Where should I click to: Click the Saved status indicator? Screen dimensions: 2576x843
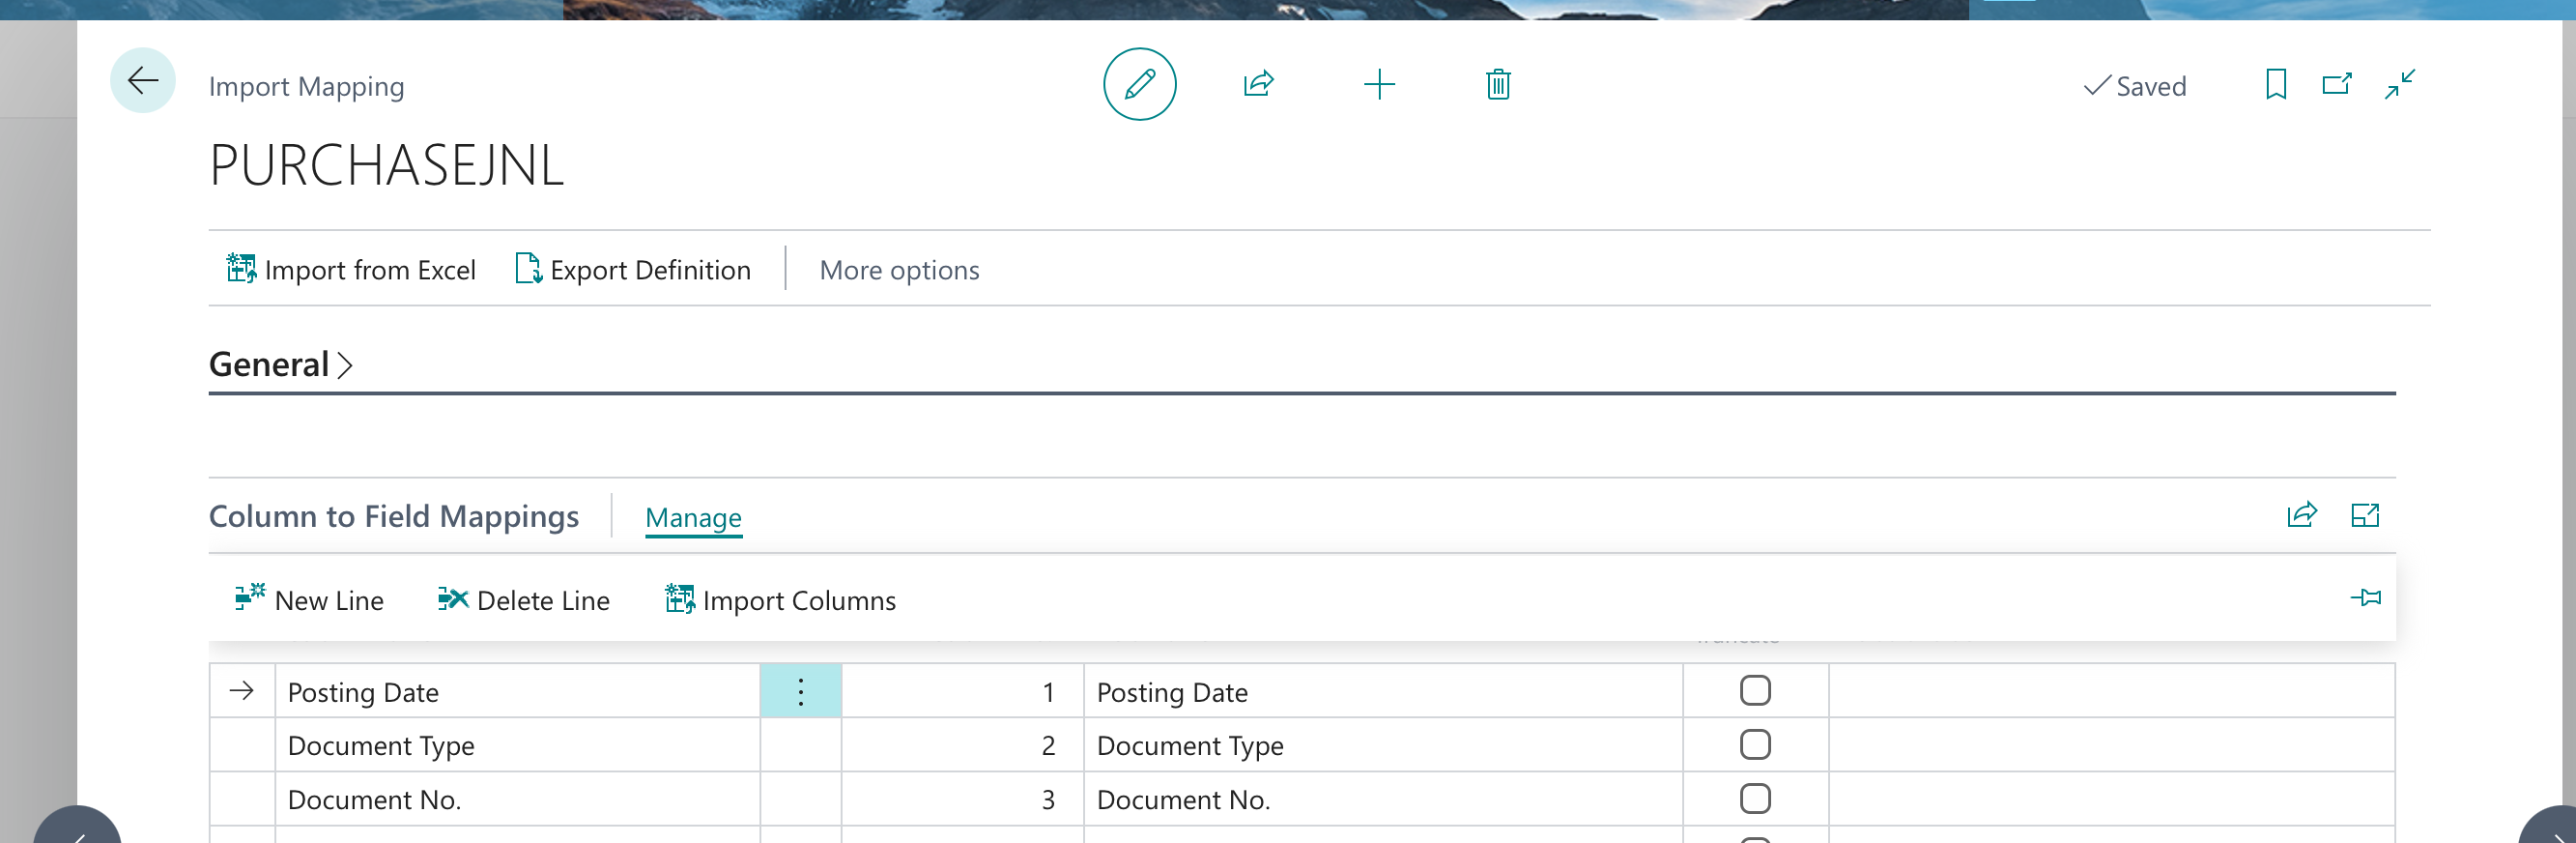click(2134, 87)
